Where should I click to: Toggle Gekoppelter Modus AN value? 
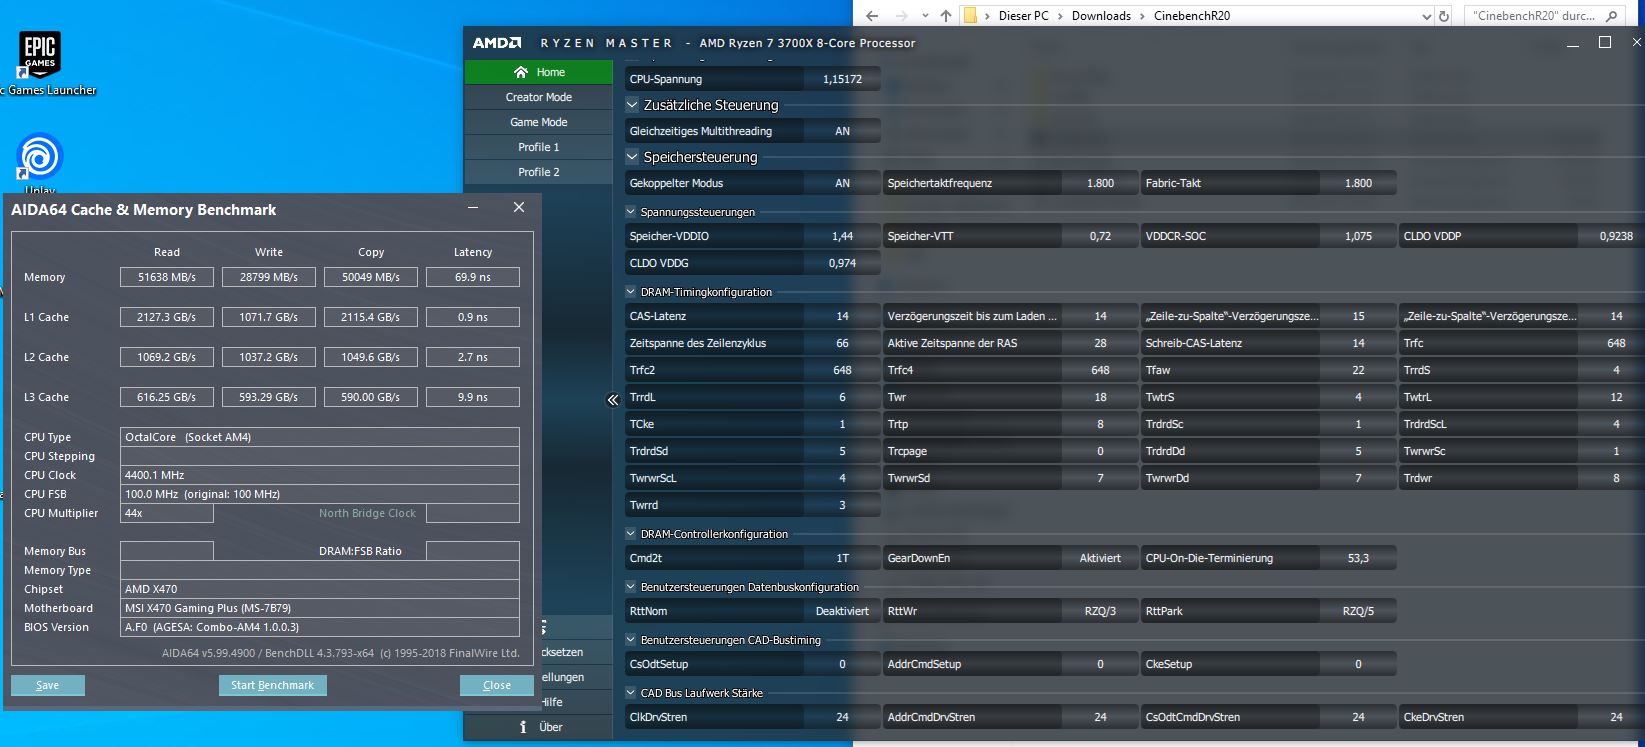[842, 183]
